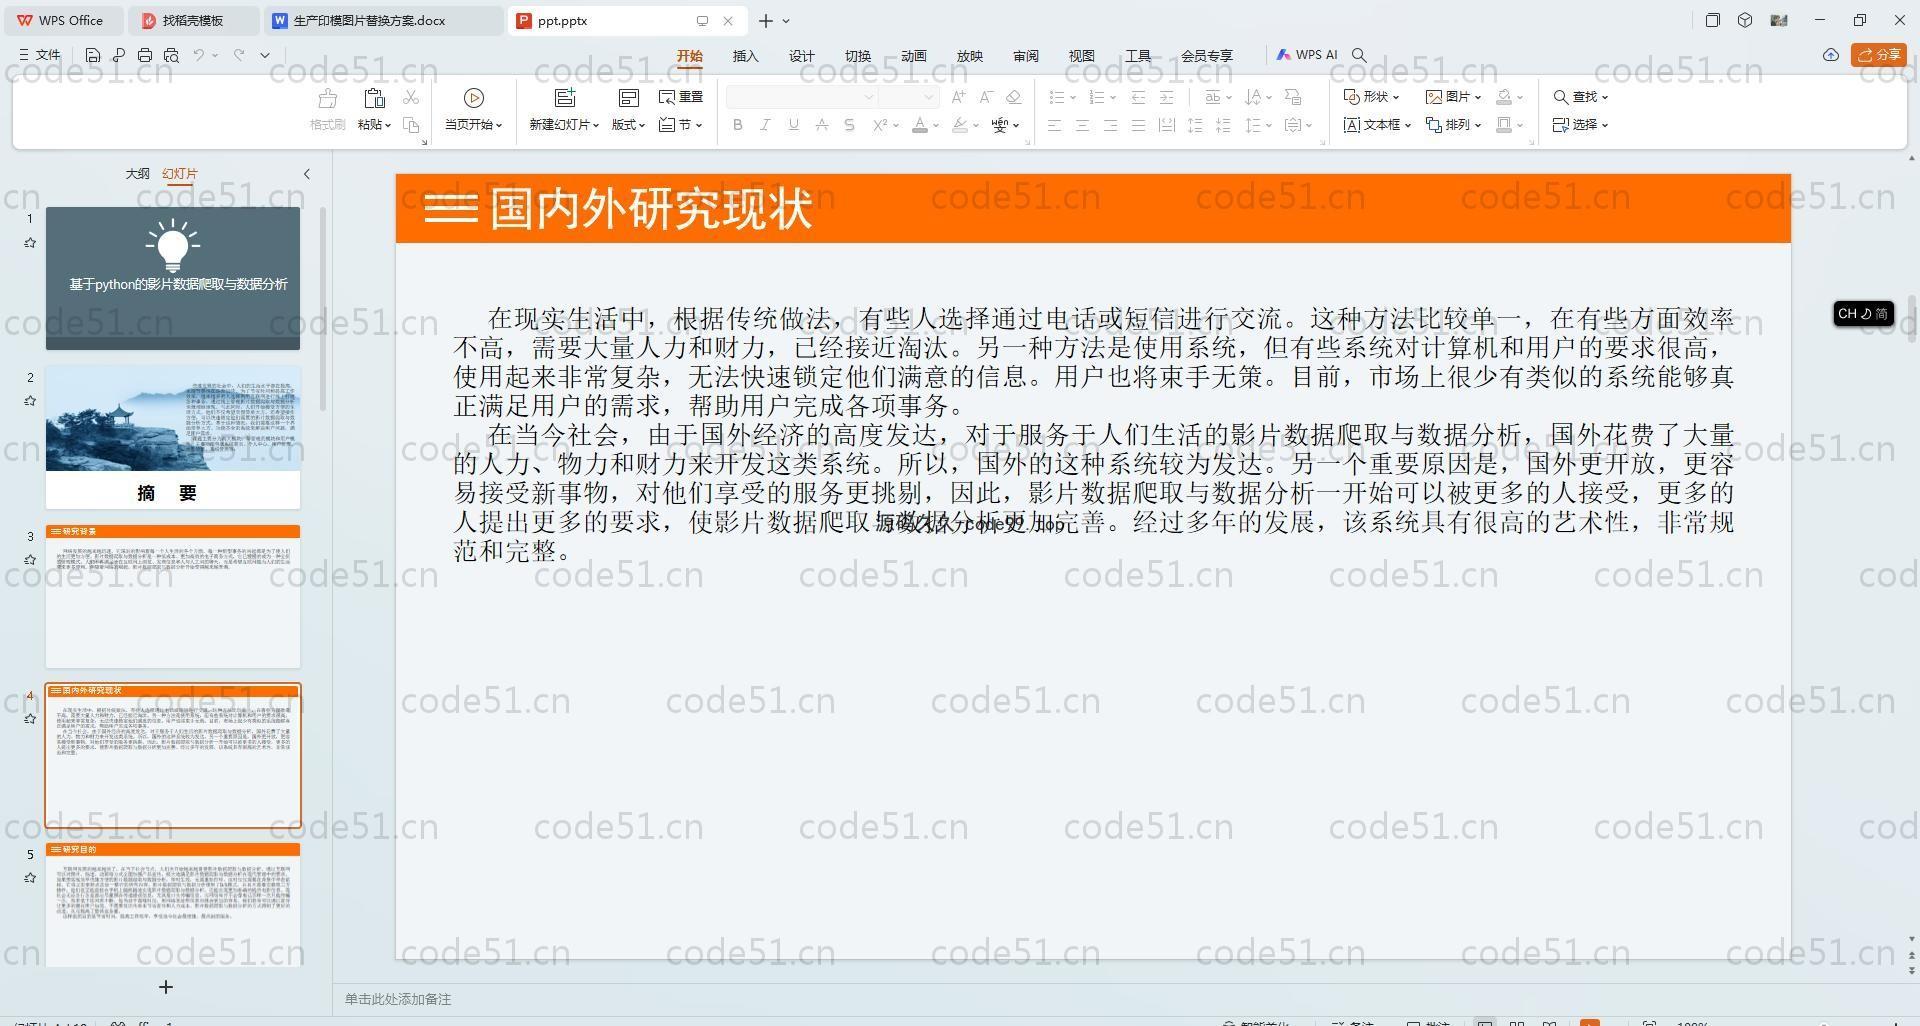Select slide 1 thumbnail with lightbulb

click(172, 278)
